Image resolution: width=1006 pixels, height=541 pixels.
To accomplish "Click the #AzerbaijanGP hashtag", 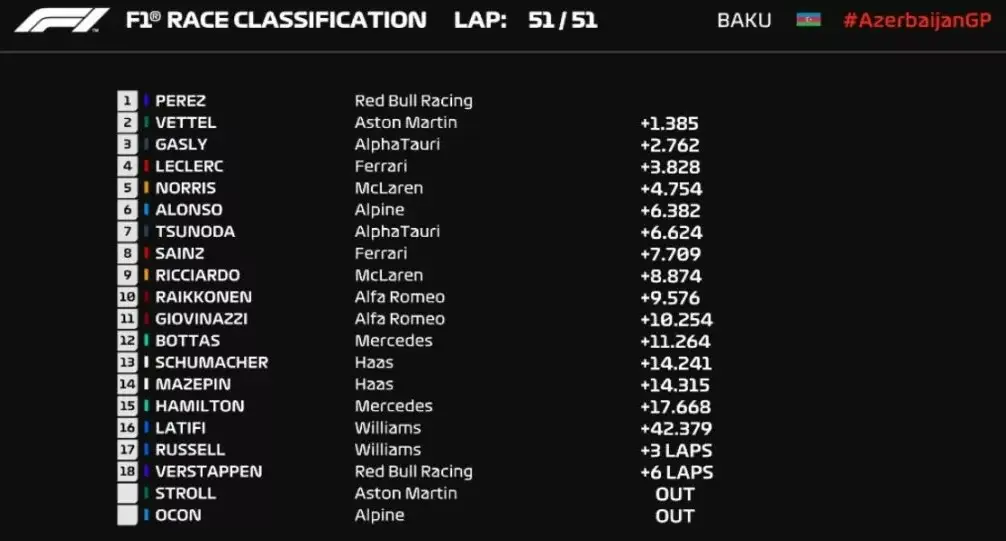I will coord(916,21).
